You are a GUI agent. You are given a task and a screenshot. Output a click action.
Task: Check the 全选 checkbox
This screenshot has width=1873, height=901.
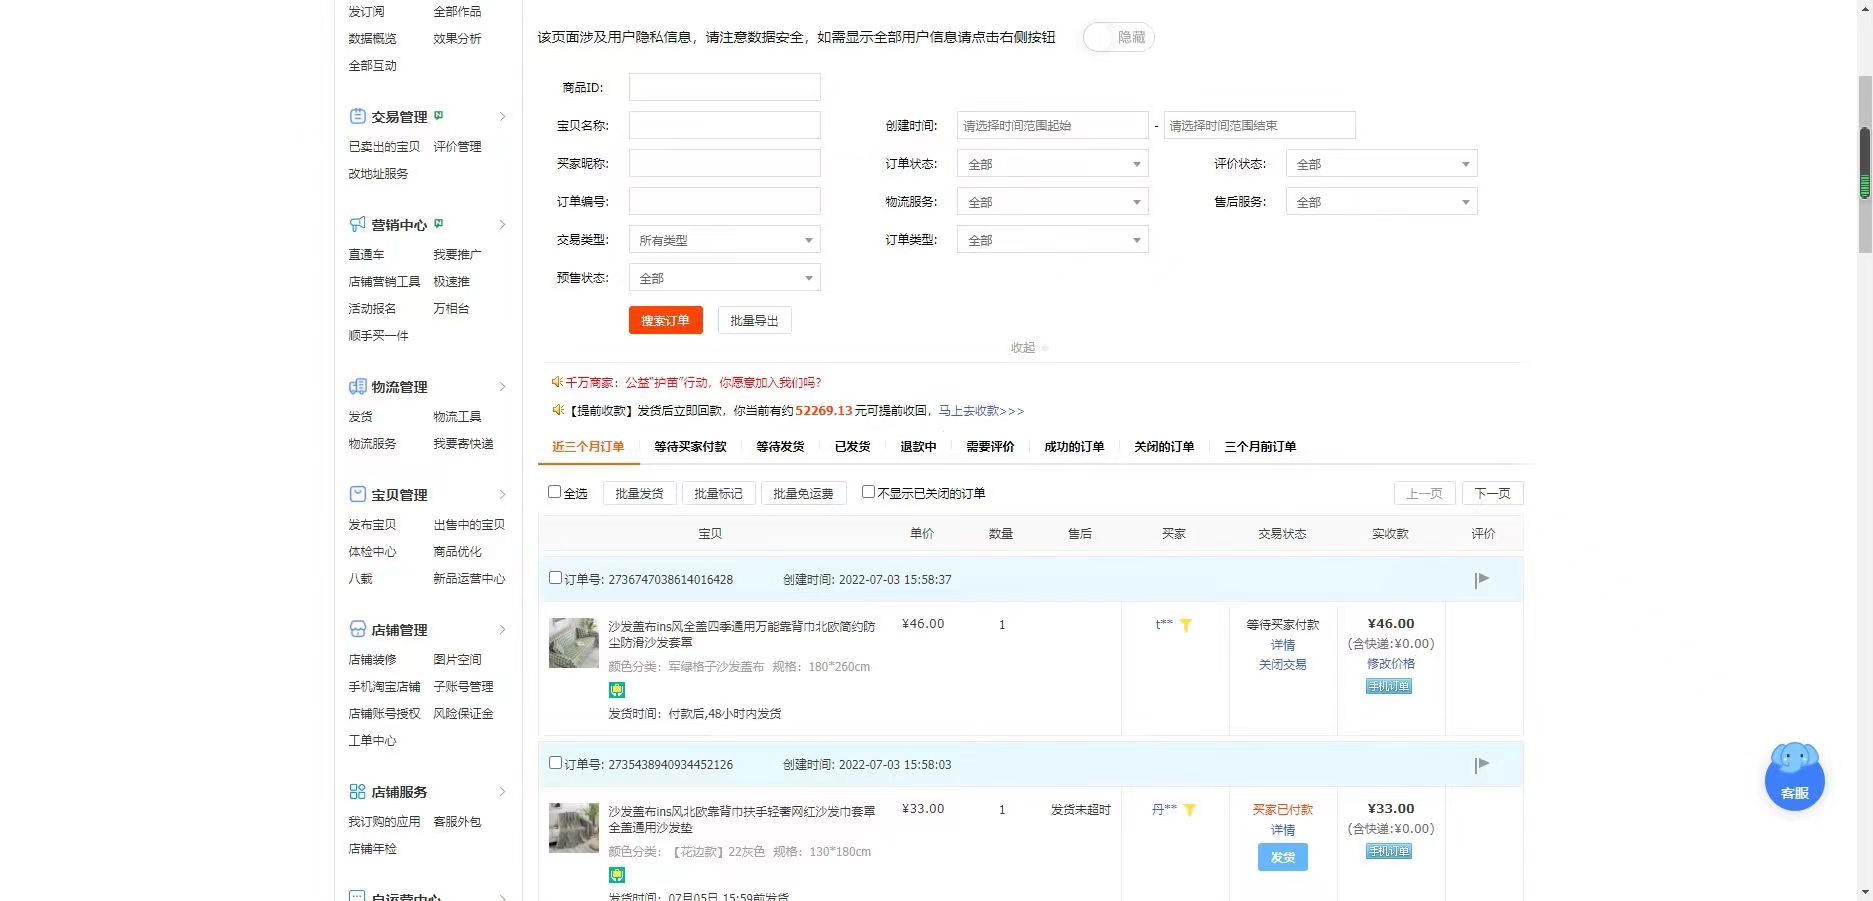point(555,492)
